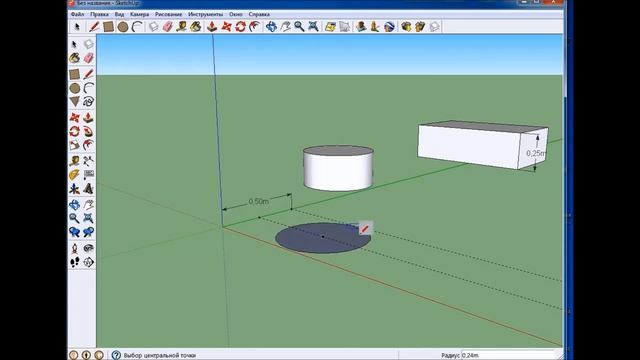The width and height of the screenshot is (640, 360).
Task: Open the Инструменты menu
Action: tap(205, 14)
